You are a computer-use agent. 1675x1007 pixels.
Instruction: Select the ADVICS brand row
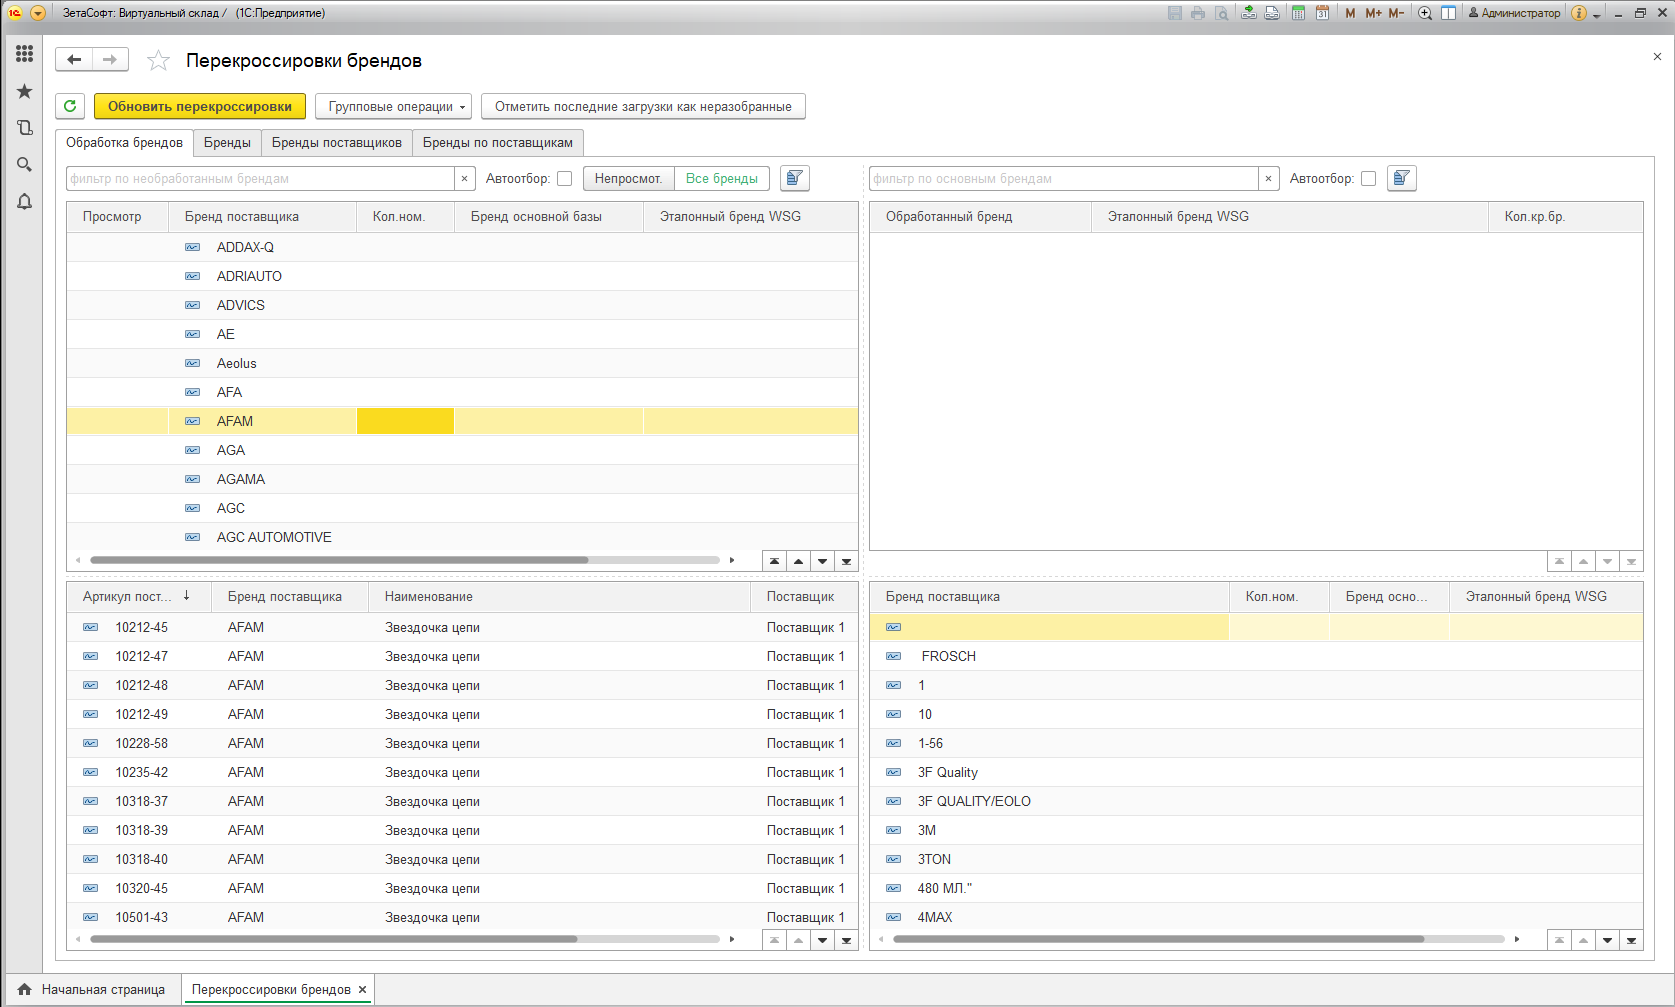[462, 305]
